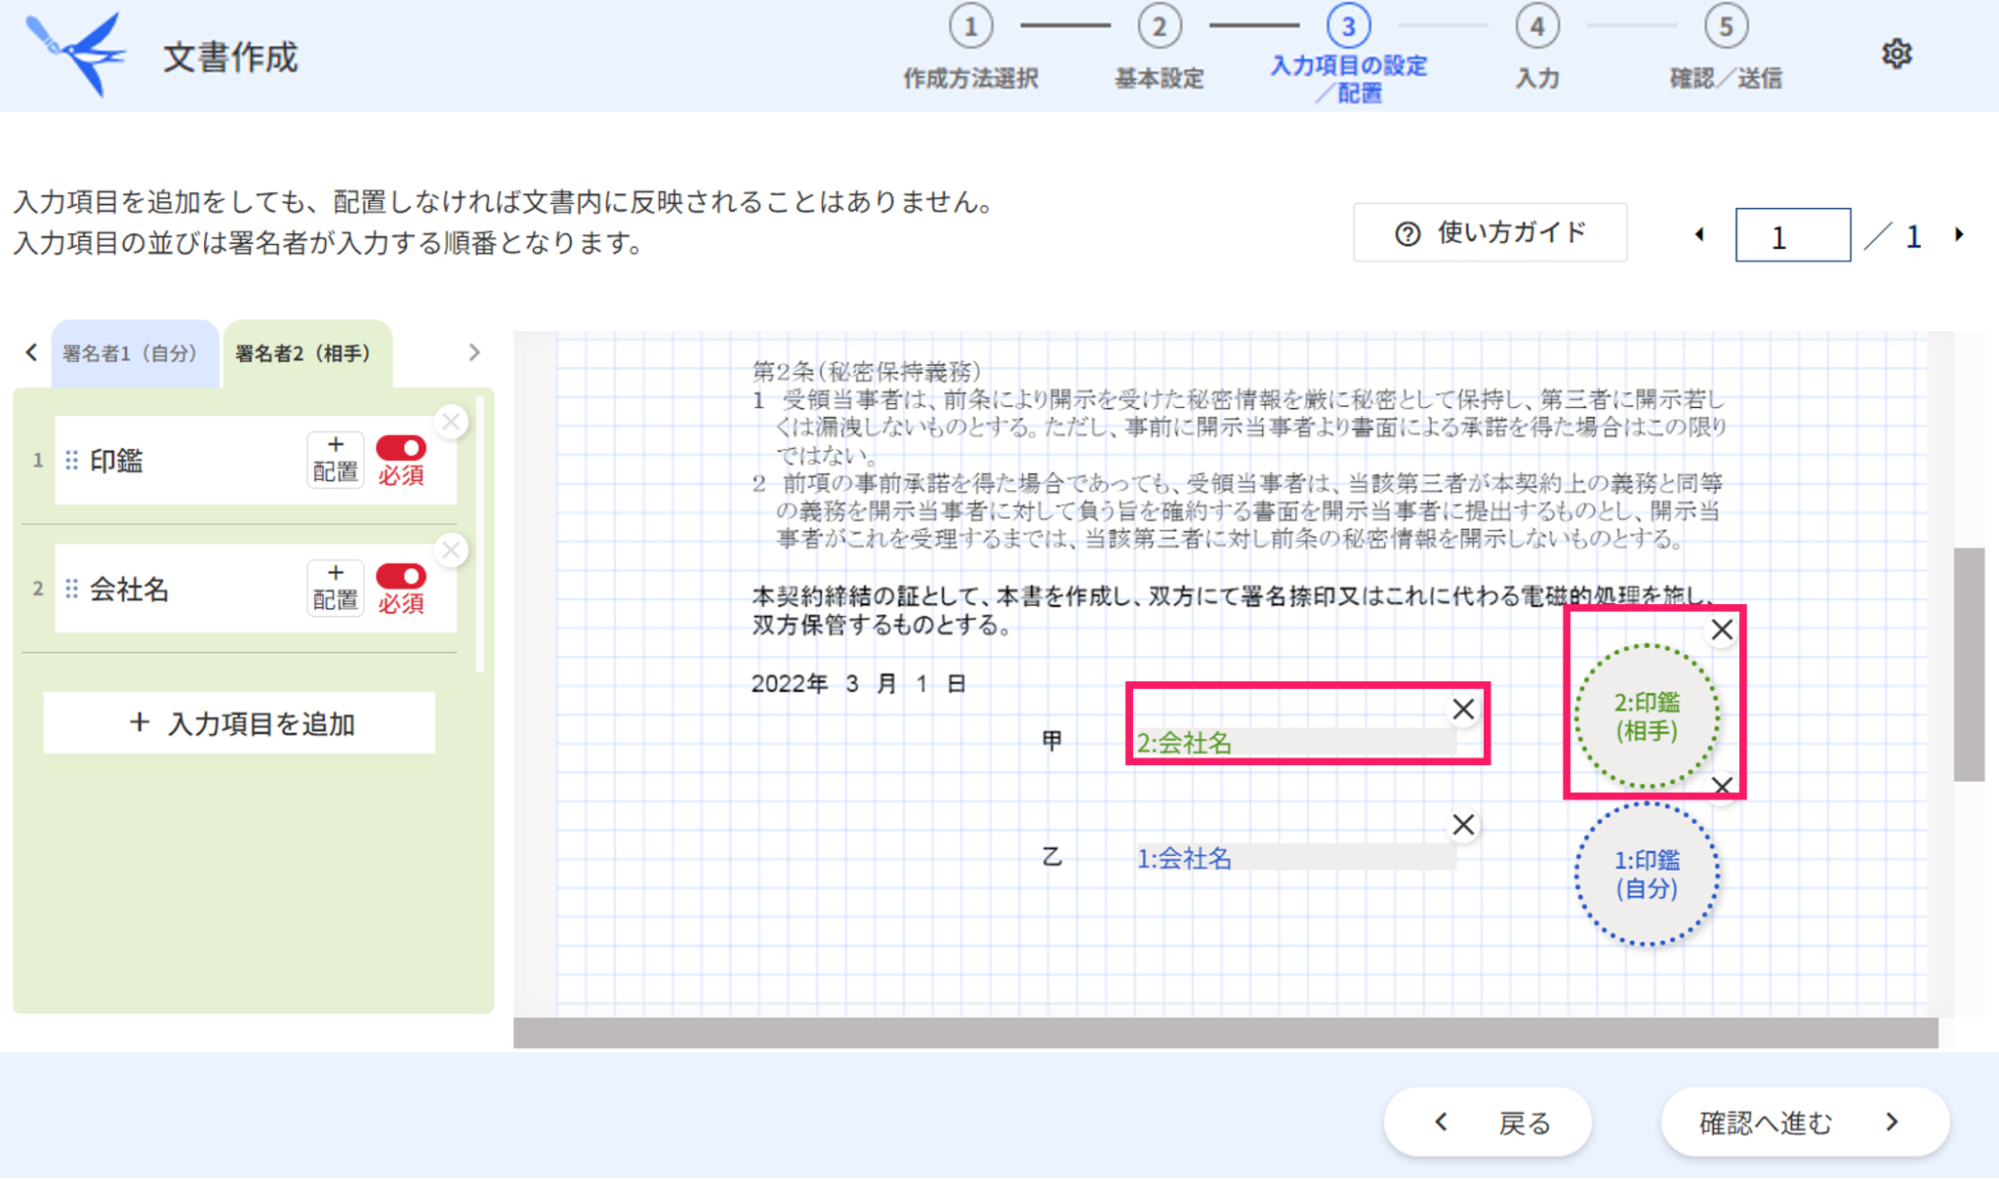
Task: Delete the 2:会社名 placed field
Action: pos(1463,709)
